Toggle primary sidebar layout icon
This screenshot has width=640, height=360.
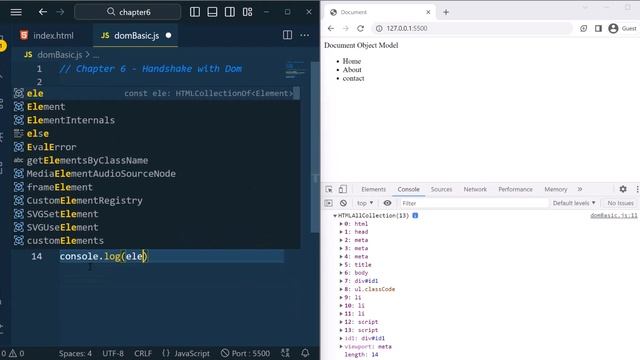click(x=195, y=12)
